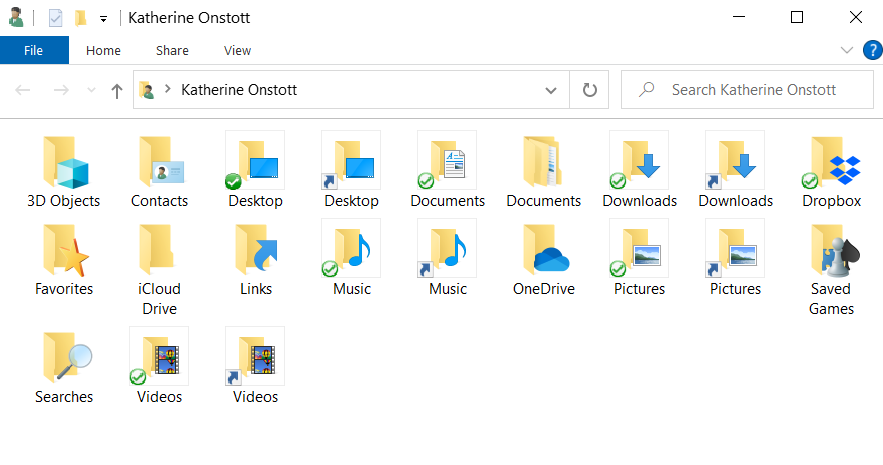883x465 pixels.
Task: Open the iCloud Drive folder
Action: (x=159, y=269)
